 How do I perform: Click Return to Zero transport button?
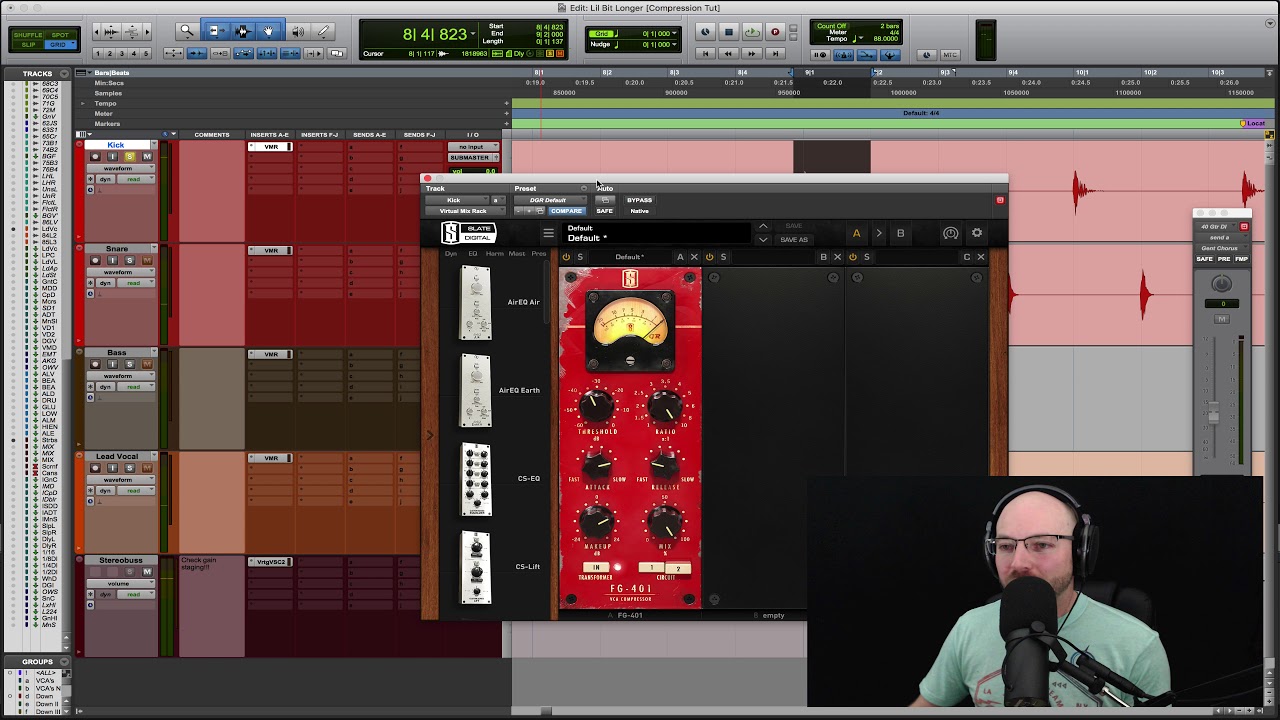pyautogui.click(x=705, y=53)
